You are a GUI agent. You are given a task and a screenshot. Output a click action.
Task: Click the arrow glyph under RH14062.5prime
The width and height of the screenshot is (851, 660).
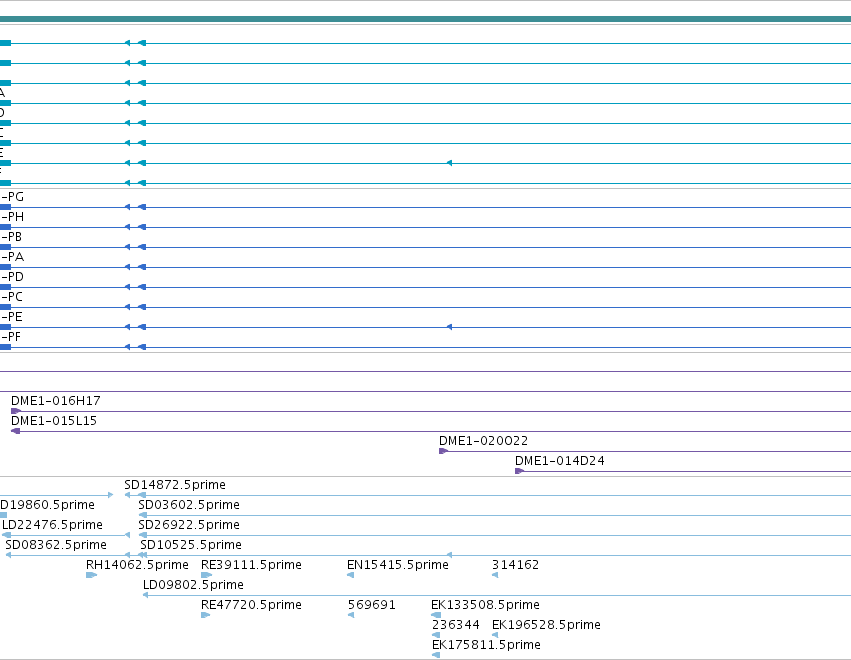coord(91,575)
